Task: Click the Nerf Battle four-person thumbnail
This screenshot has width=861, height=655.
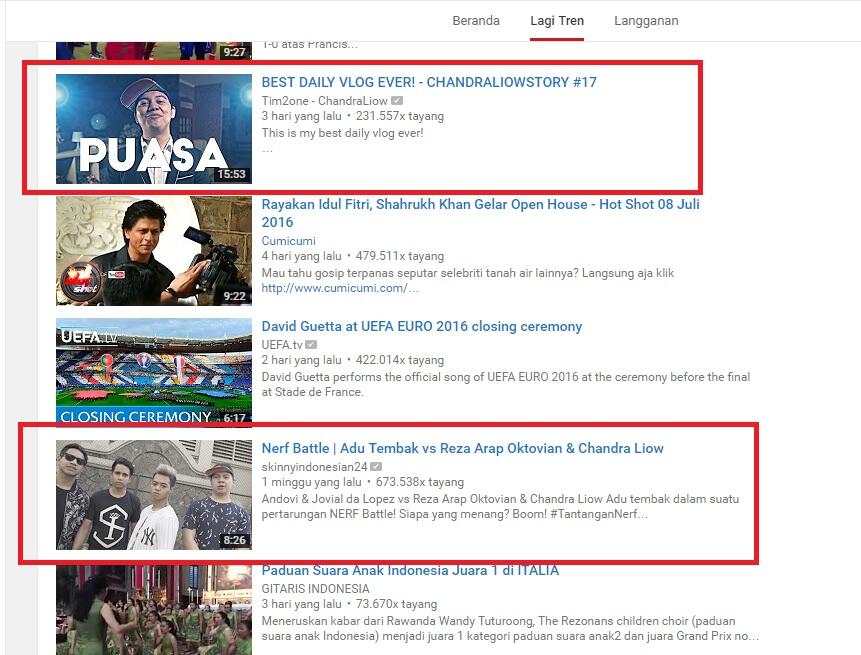Action: coord(154,495)
